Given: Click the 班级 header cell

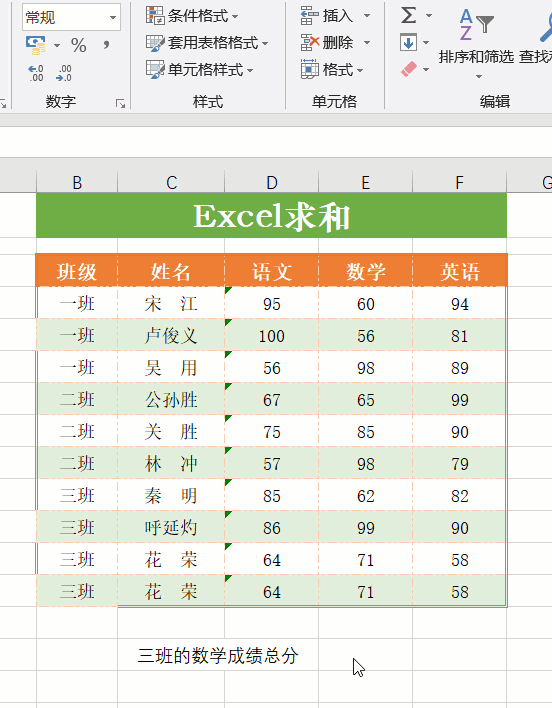Looking at the screenshot, I should 77,271.
